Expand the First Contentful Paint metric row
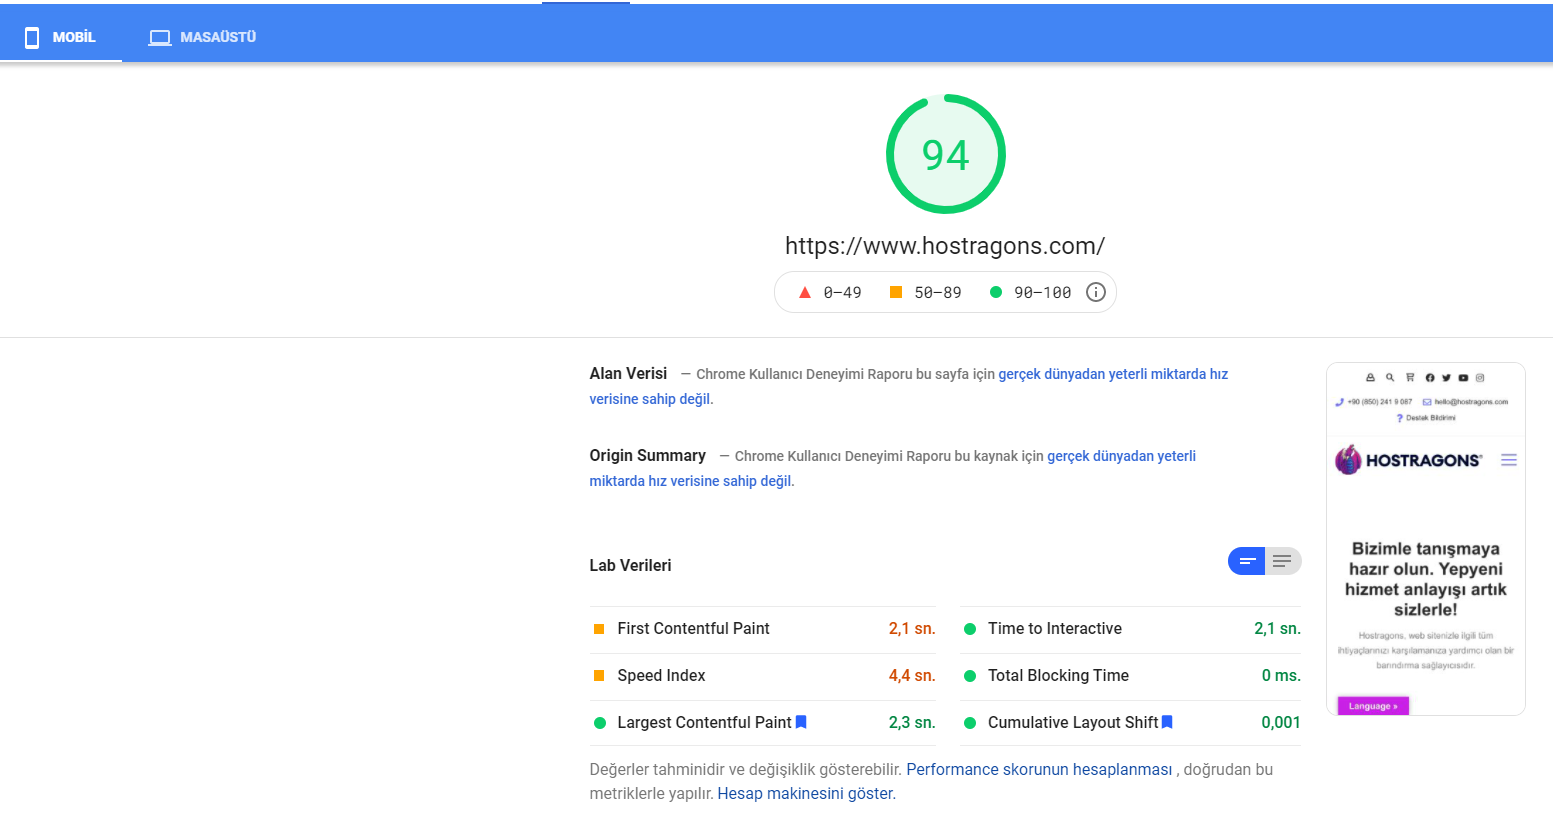This screenshot has width=1553, height=824. pos(763,629)
